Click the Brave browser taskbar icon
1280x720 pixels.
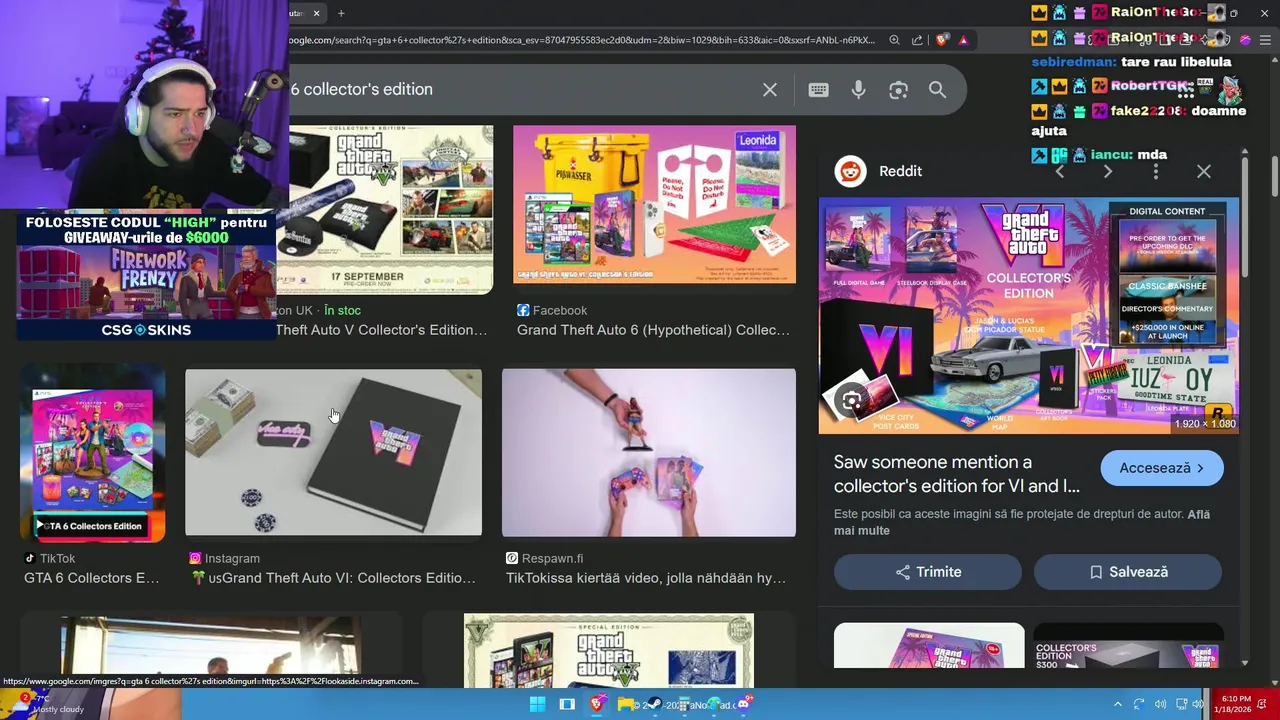pyautogui.click(x=597, y=704)
